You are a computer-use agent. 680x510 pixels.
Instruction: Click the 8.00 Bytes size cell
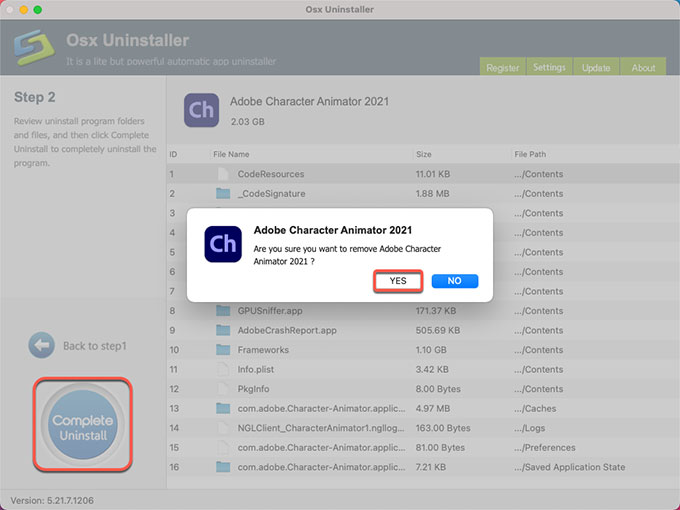[438, 389]
